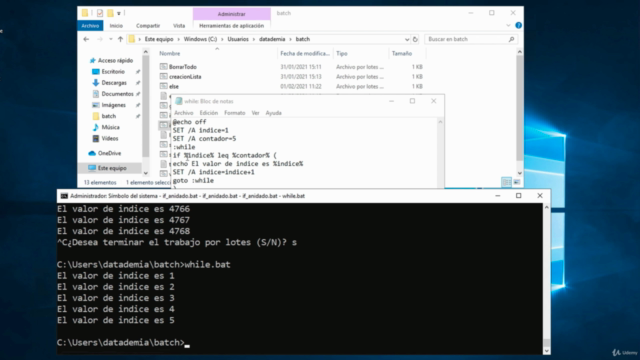Click the Notepad scrollbar up arrow
This screenshot has height=360, width=640.
point(440,122)
